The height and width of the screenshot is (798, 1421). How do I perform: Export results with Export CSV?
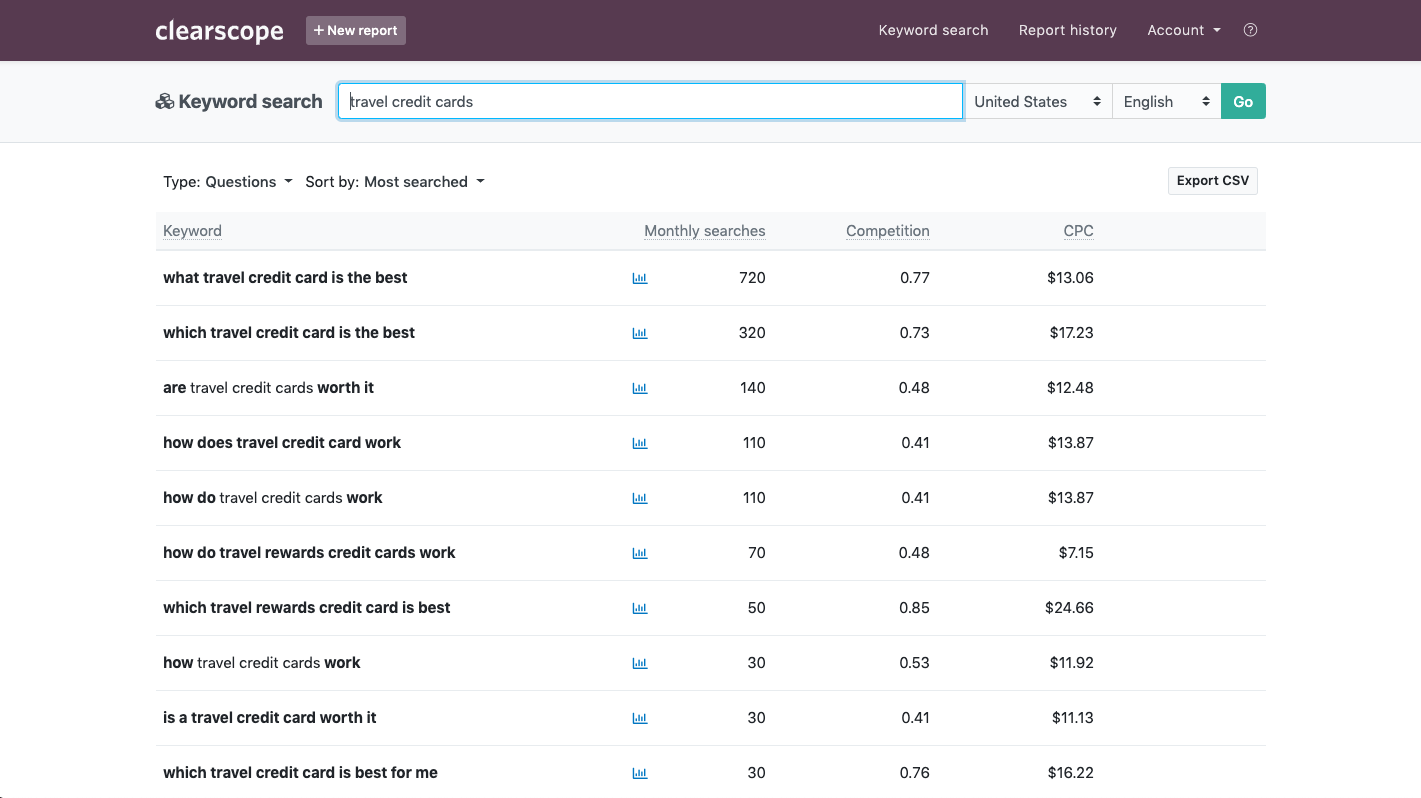pos(1212,181)
